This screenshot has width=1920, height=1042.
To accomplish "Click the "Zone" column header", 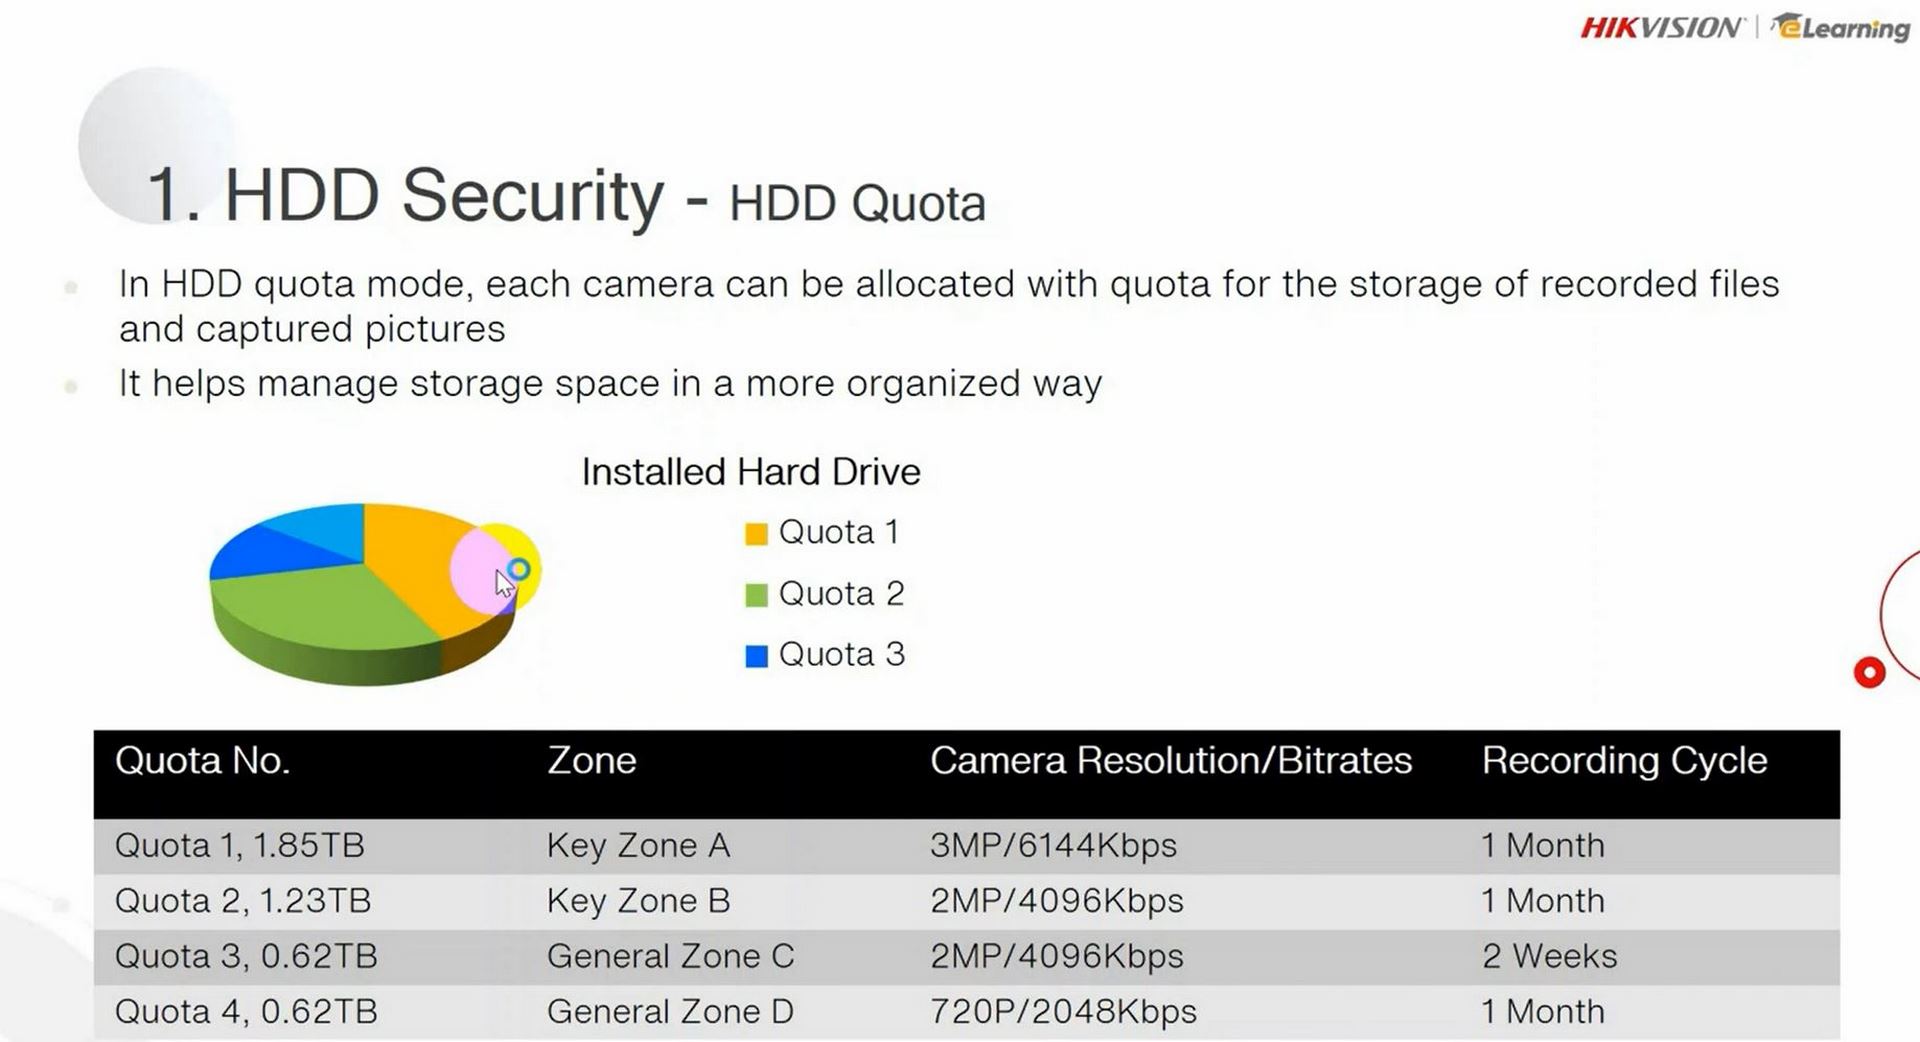I will [x=591, y=761].
